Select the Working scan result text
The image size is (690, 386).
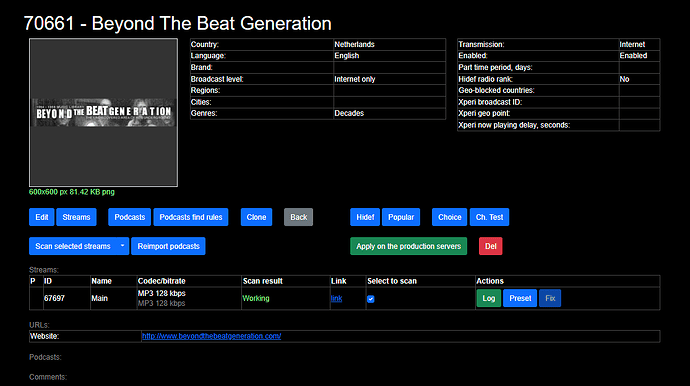pos(256,298)
